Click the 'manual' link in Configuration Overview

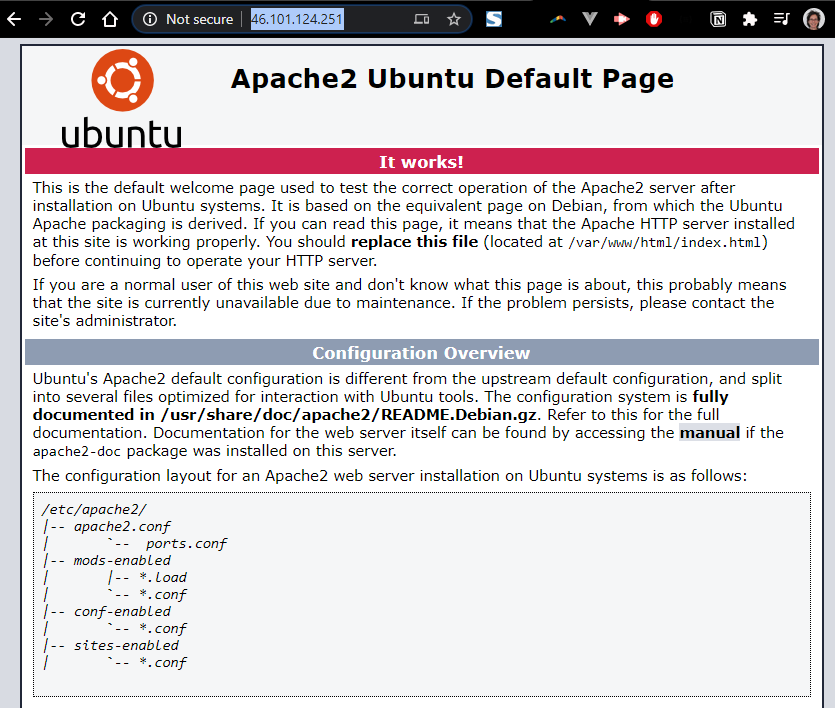pos(709,433)
